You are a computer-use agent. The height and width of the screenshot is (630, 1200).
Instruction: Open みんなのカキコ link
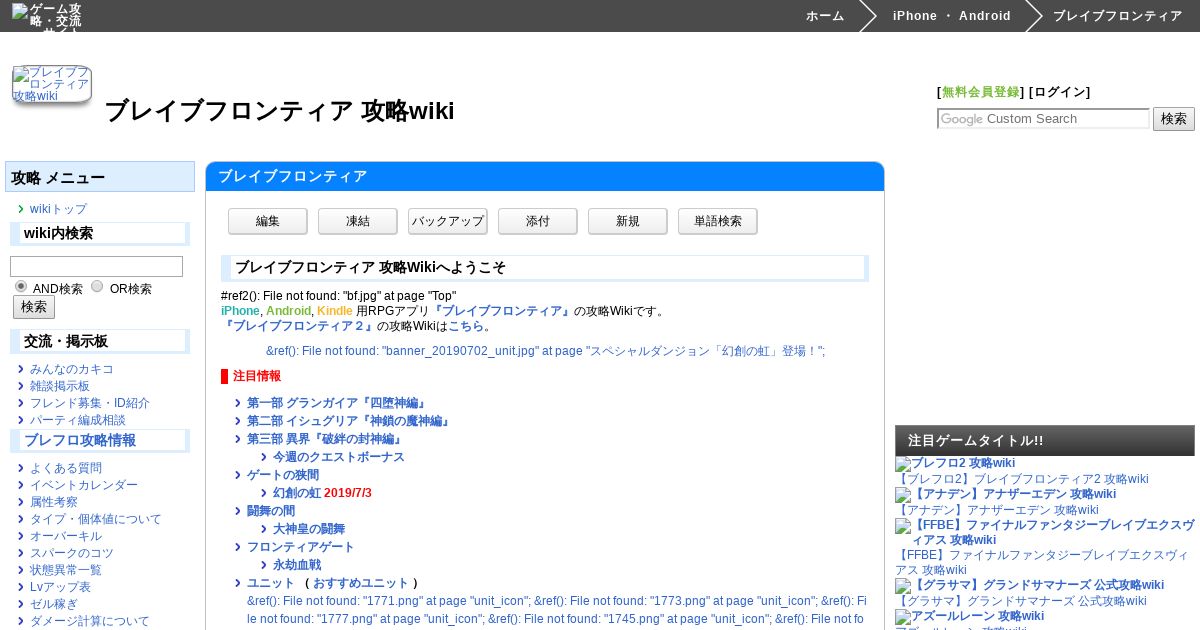[x=71, y=369]
